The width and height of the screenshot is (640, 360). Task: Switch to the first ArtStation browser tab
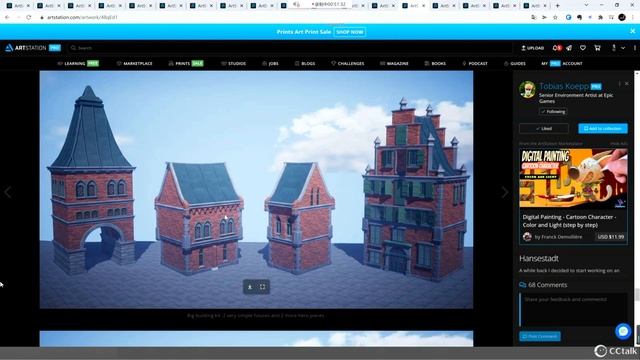[18, 6]
